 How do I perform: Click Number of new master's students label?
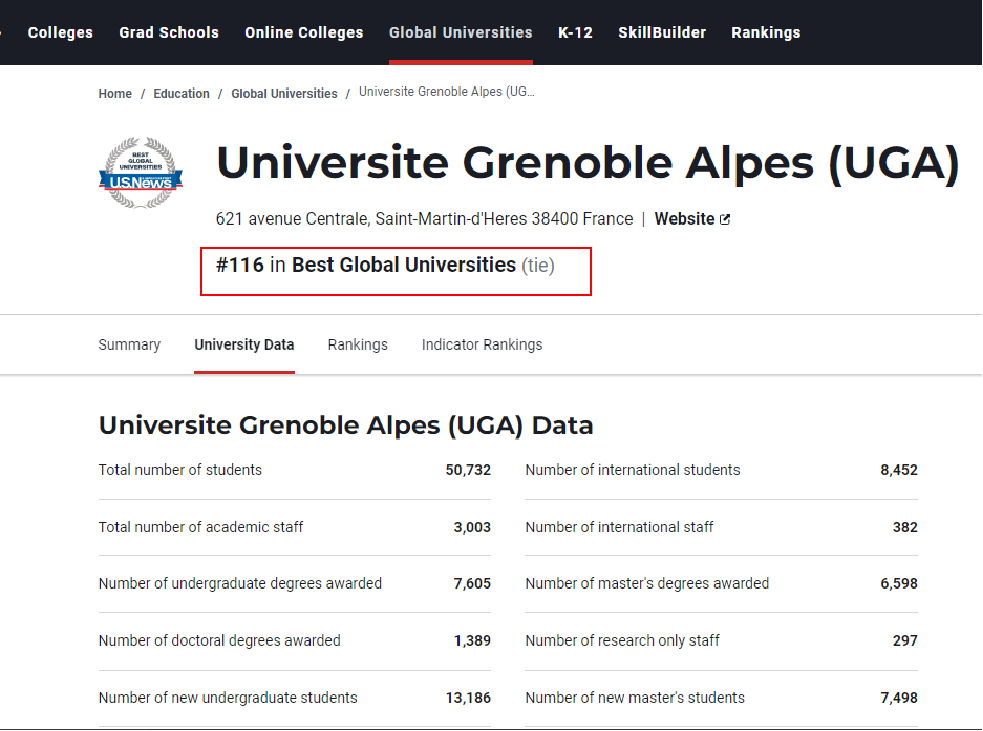tap(635, 698)
